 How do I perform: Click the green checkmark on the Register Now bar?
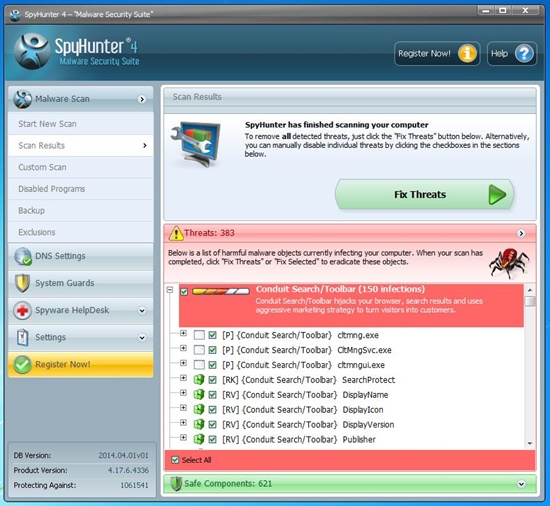click(x=22, y=365)
